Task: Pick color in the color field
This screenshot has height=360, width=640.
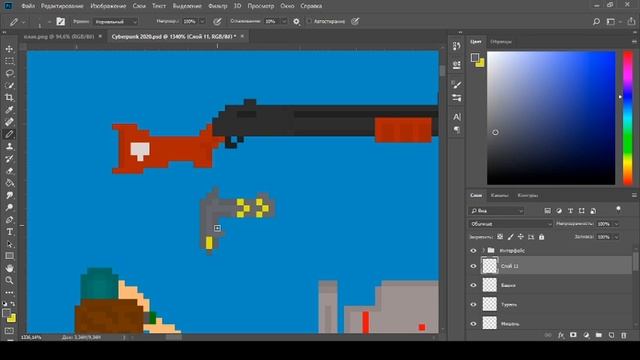Action: tap(551, 118)
